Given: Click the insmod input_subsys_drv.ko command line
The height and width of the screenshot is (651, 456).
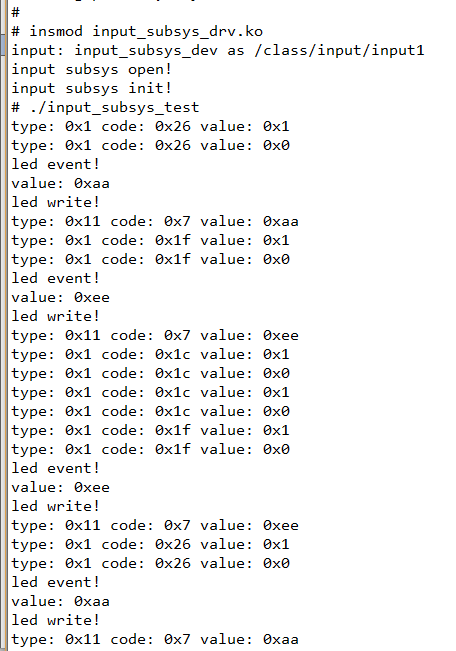Looking at the screenshot, I should click(x=137, y=32).
